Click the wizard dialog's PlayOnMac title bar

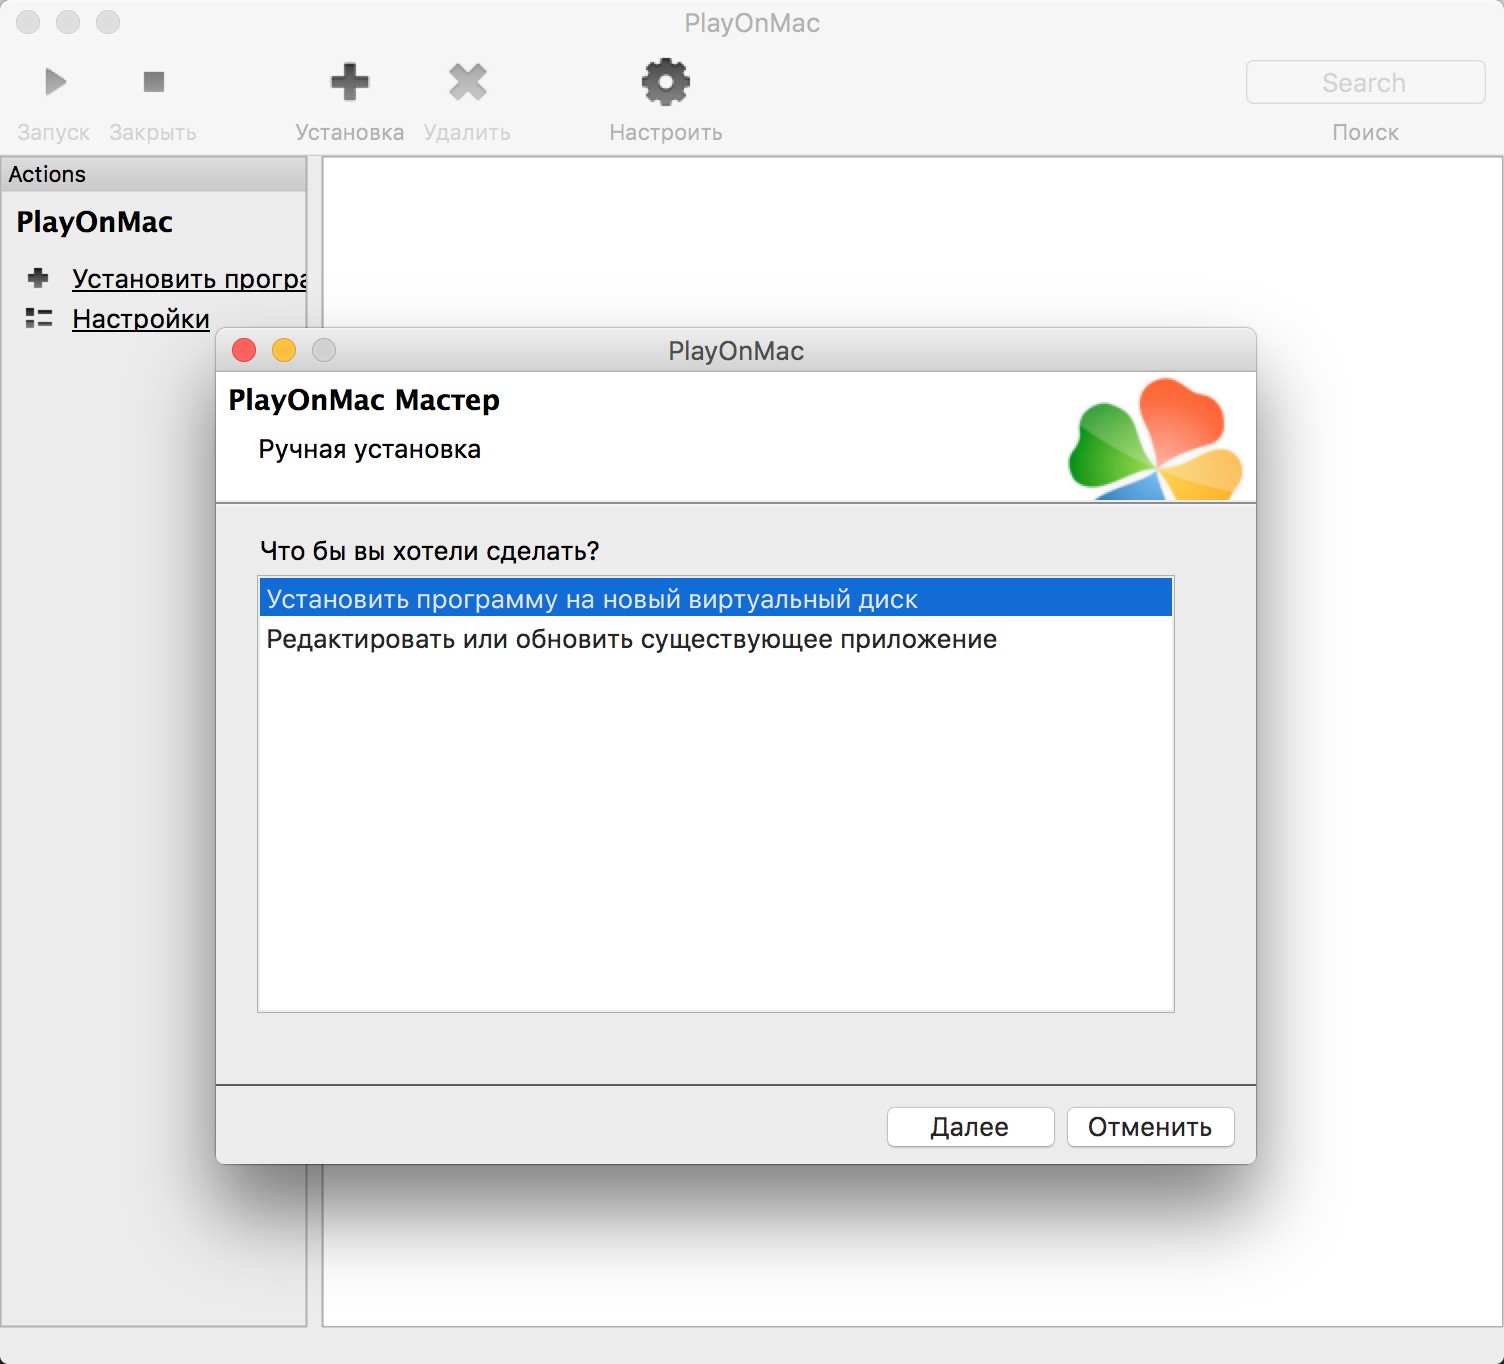click(736, 351)
